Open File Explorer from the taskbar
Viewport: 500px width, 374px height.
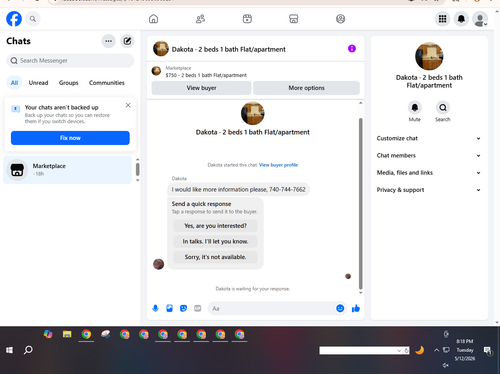point(67,334)
